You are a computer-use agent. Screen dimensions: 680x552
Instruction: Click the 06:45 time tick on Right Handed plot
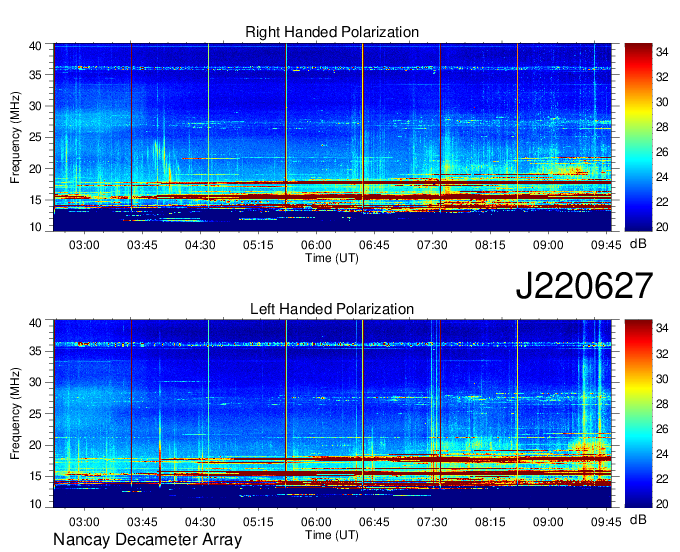pos(374,245)
